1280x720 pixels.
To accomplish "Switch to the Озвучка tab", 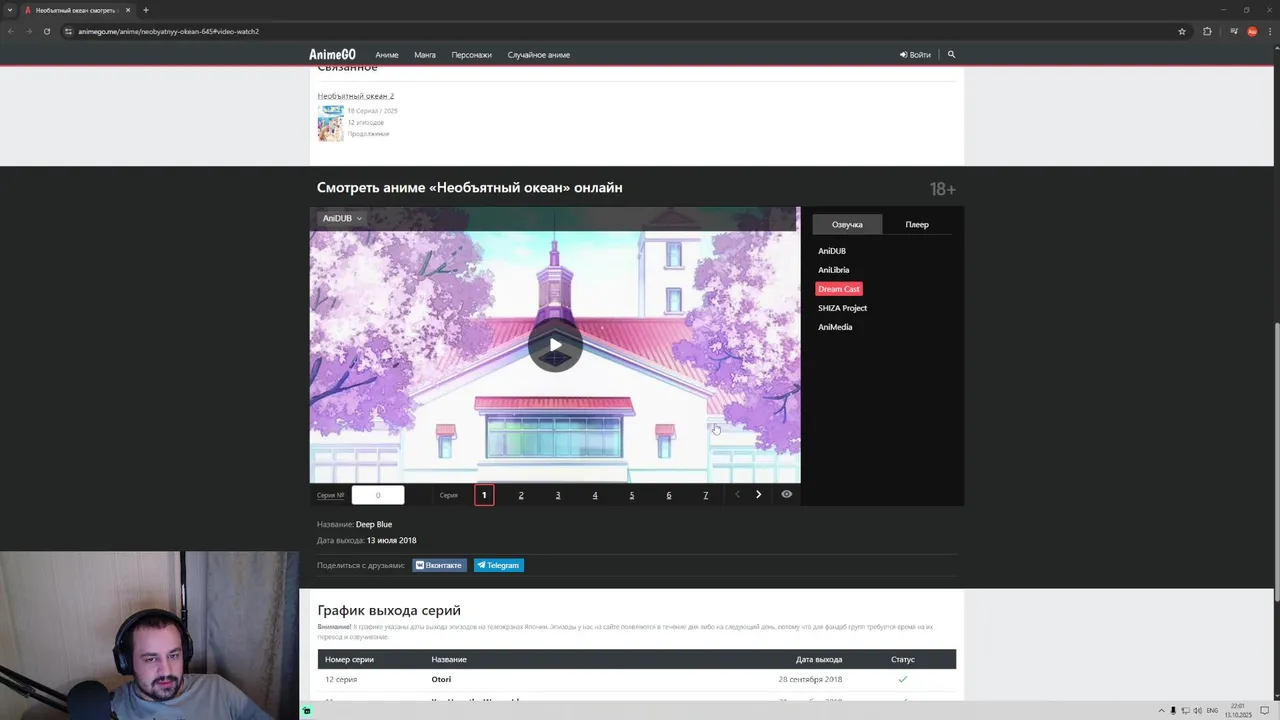I will pos(847,224).
